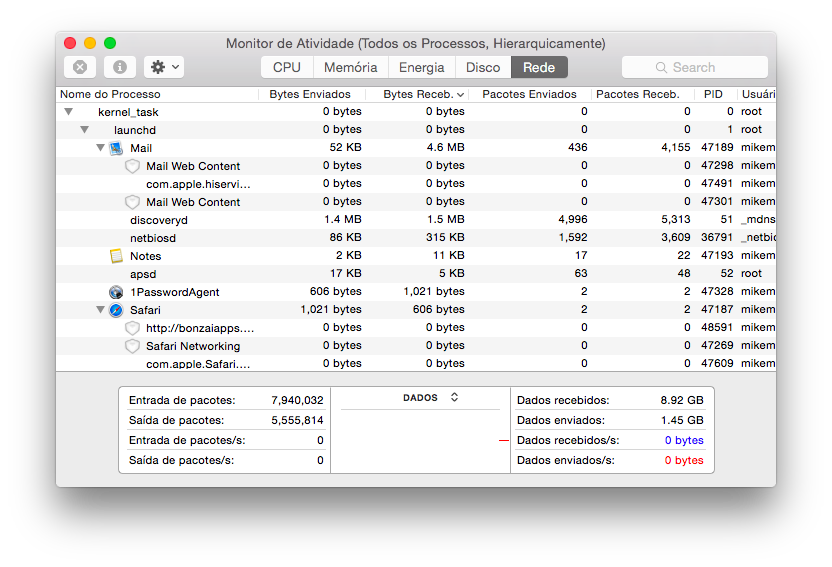Switch to the Energia tab
The height and width of the screenshot is (567, 832).
click(x=422, y=67)
